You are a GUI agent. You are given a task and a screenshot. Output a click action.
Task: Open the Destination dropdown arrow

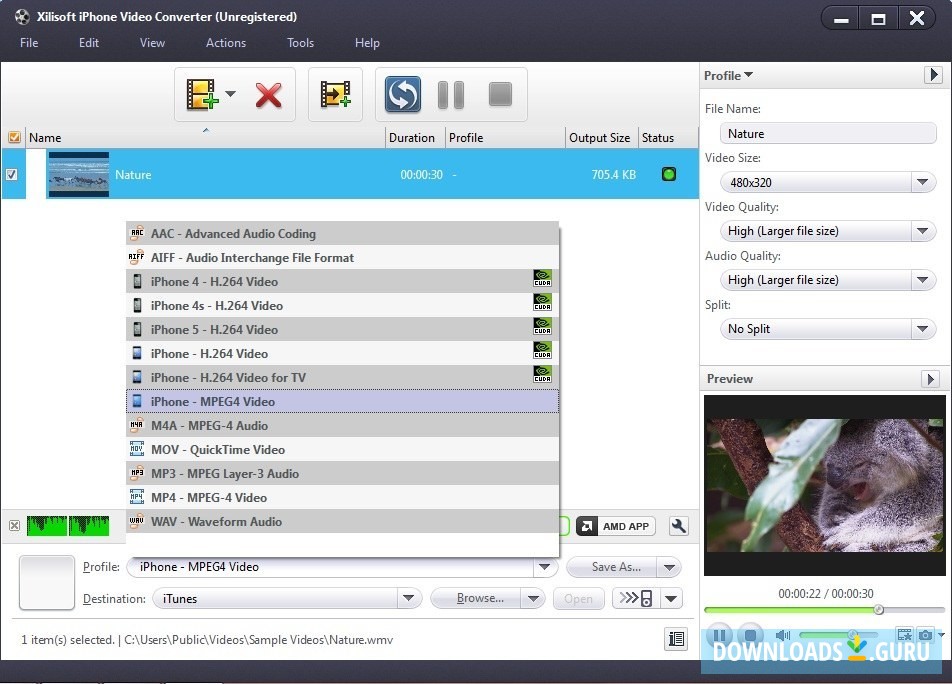407,597
